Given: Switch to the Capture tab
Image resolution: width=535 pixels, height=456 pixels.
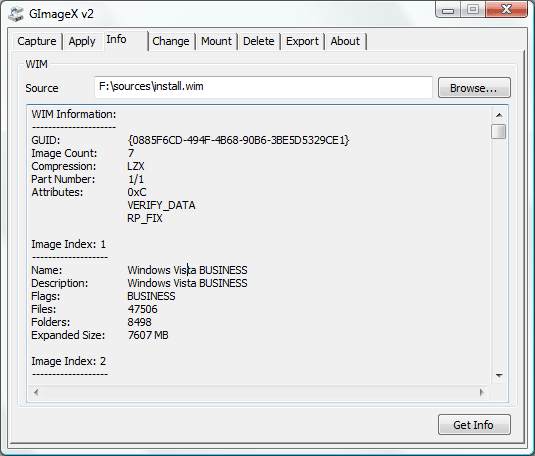Looking at the screenshot, I should tap(37, 41).
